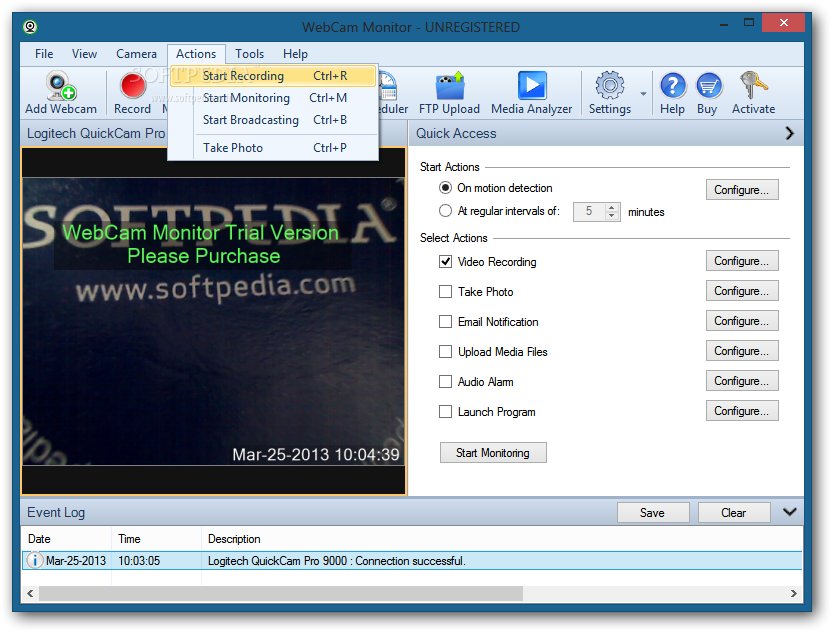Increase the interval minutes spinner up
The height and width of the screenshot is (632, 832).
point(612,207)
